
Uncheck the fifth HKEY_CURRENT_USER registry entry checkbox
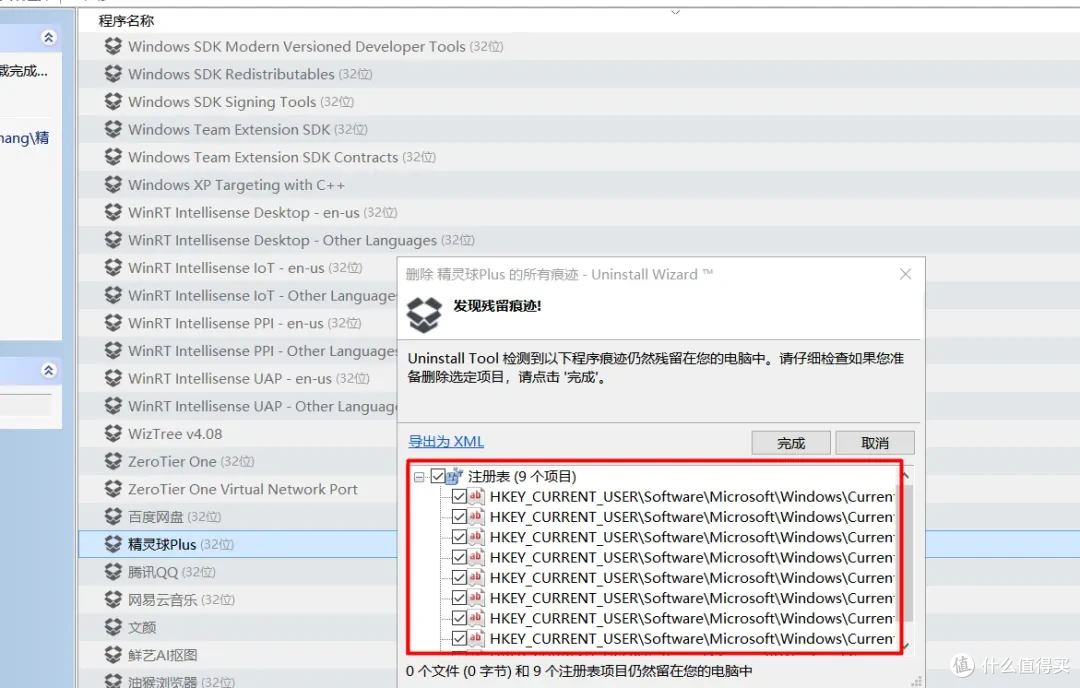(x=459, y=577)
